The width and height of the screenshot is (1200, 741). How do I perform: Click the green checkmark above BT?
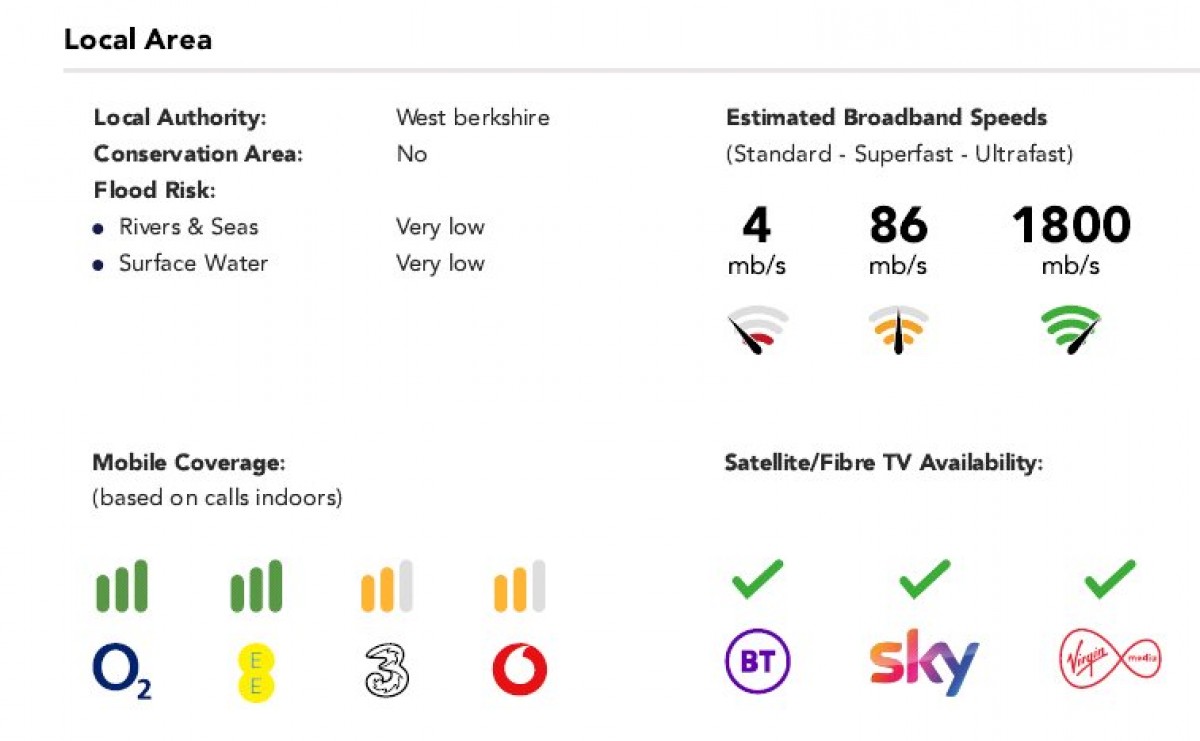[x=757, y=579]
